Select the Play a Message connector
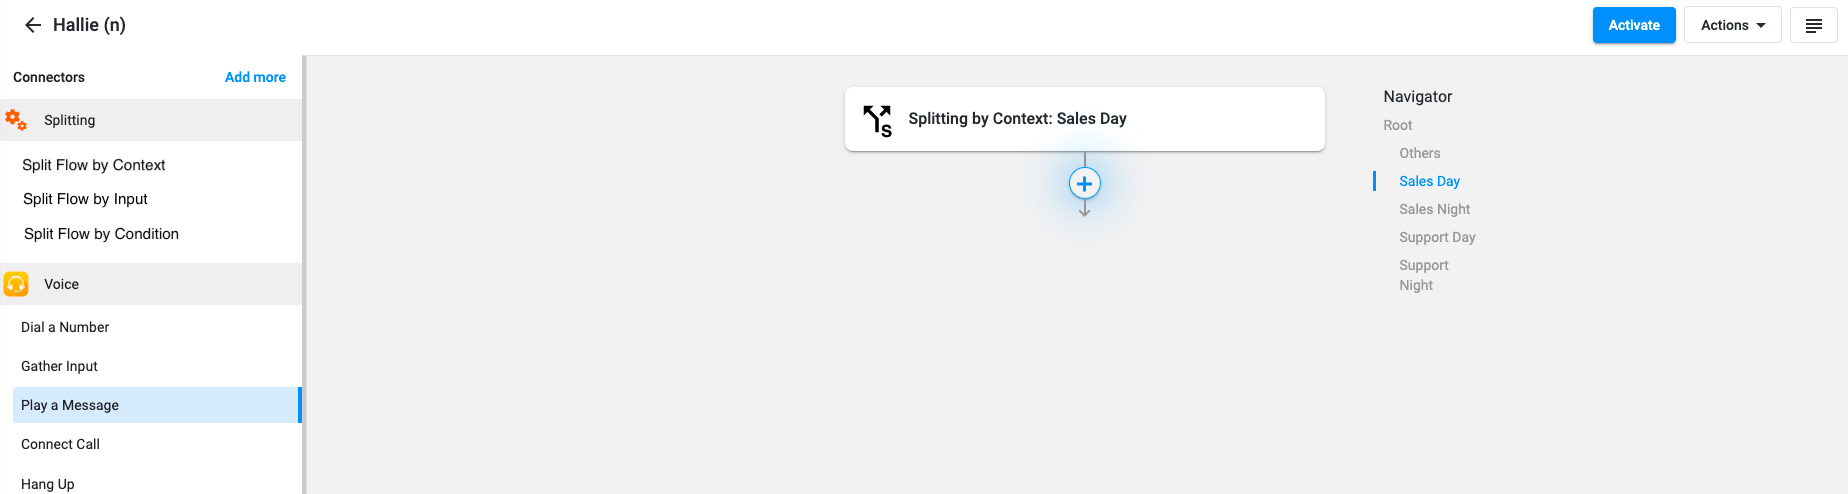 [x=156, y=405]
